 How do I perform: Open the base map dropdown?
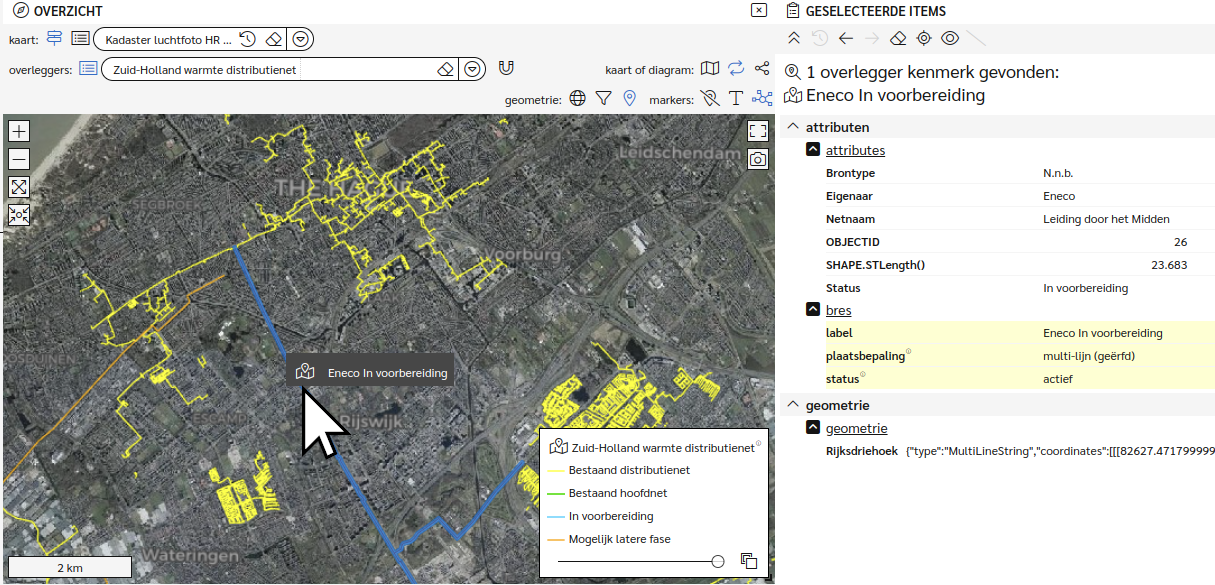[x=301, y=39]
